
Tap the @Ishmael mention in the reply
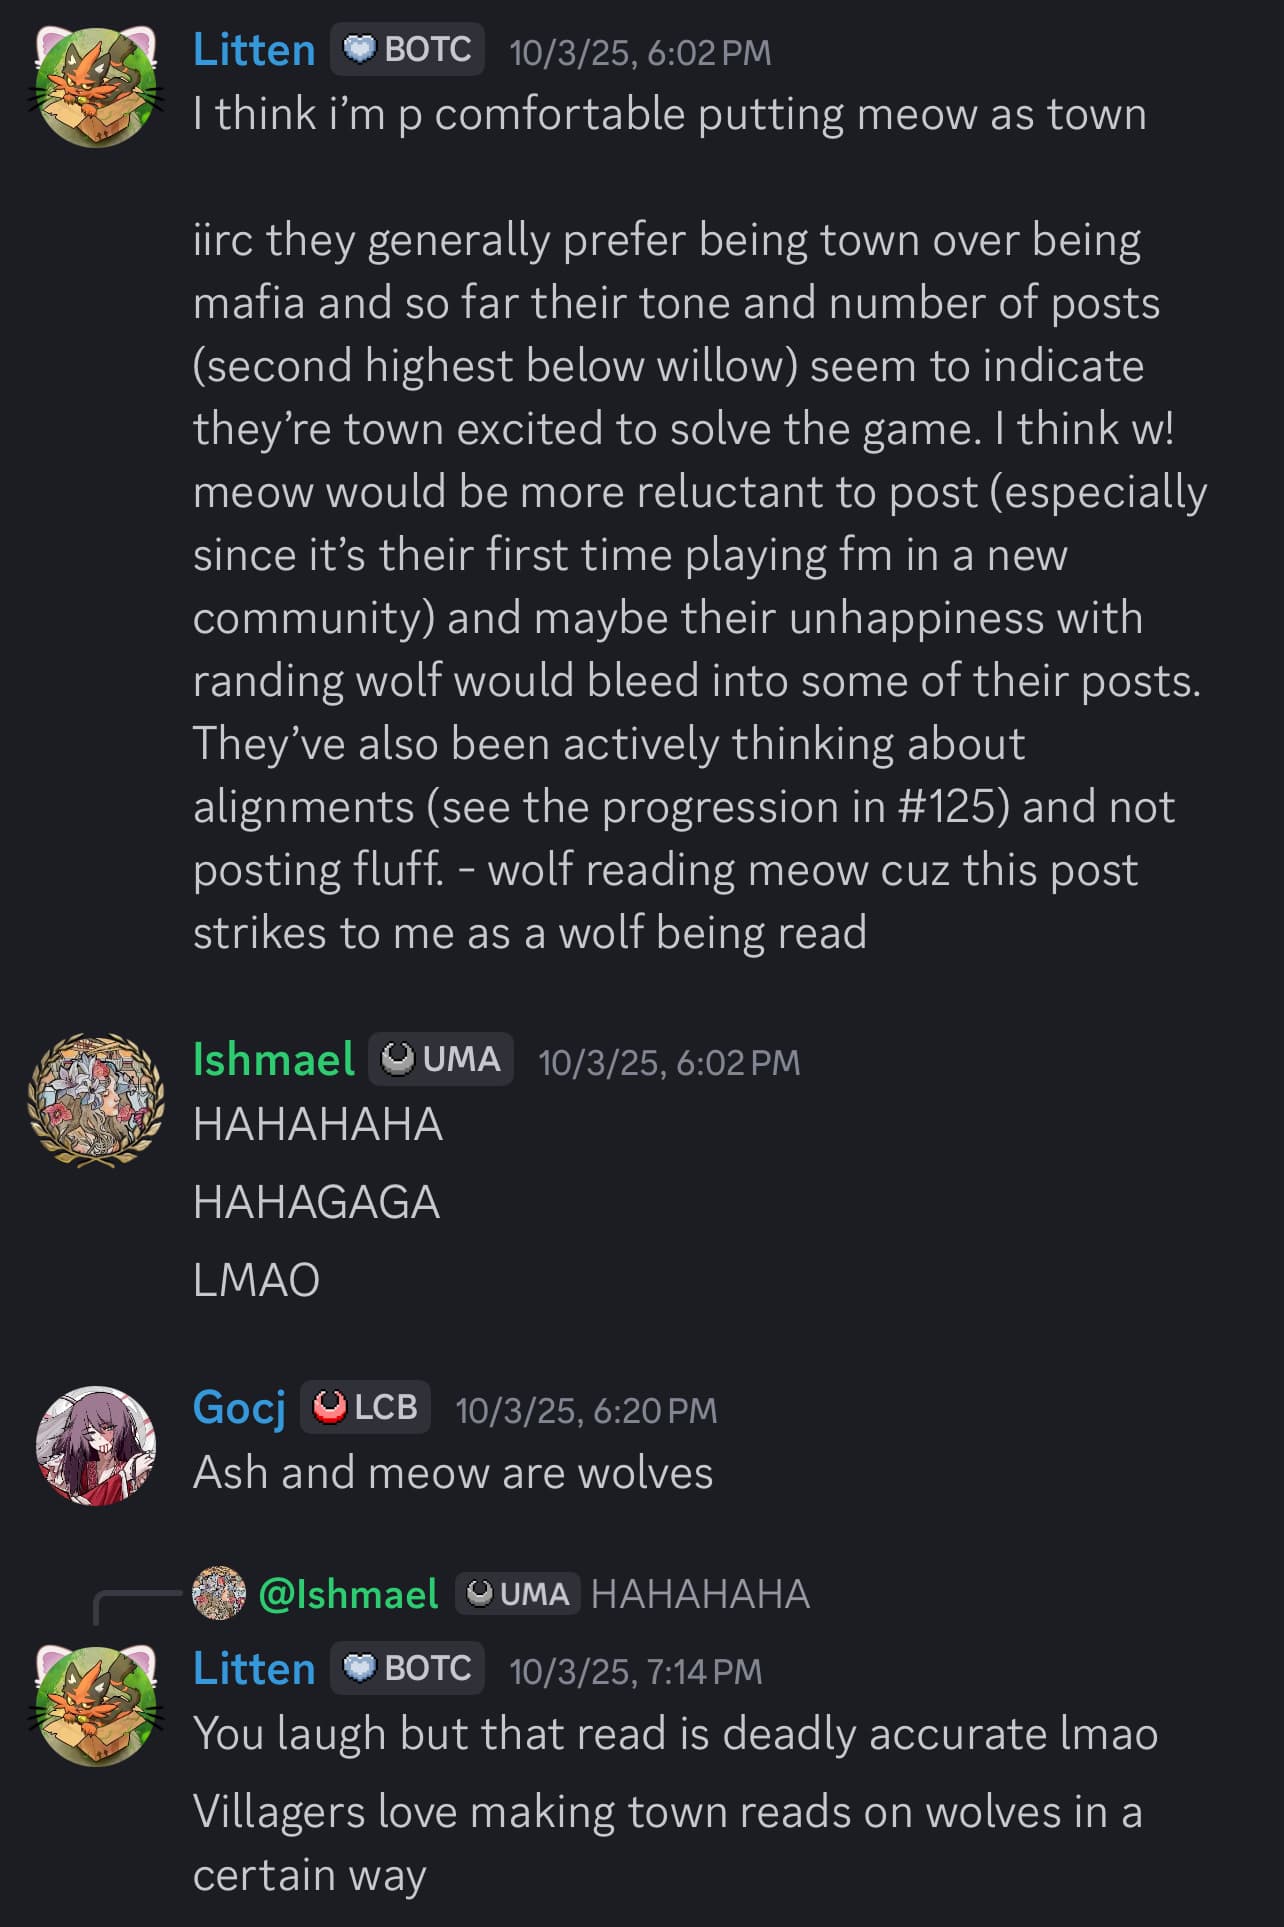pos(348,1593)
